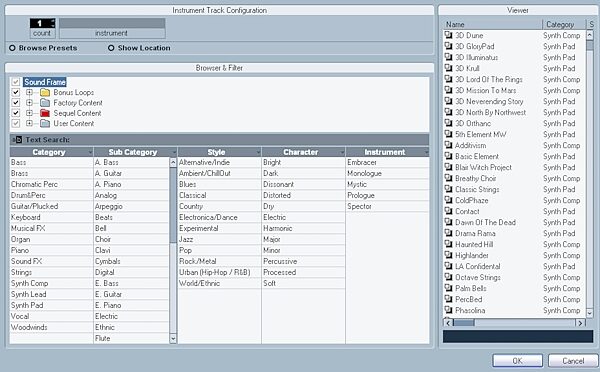Filter by Synth Pad category
The width and height of the screenshot is (600, 372).
(51, 305)
